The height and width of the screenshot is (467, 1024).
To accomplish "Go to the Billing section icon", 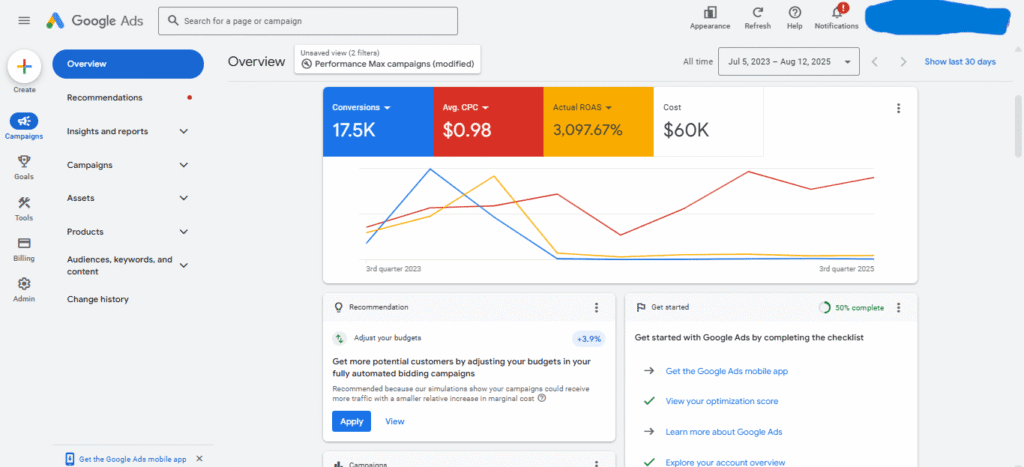I will click(24, 243).
